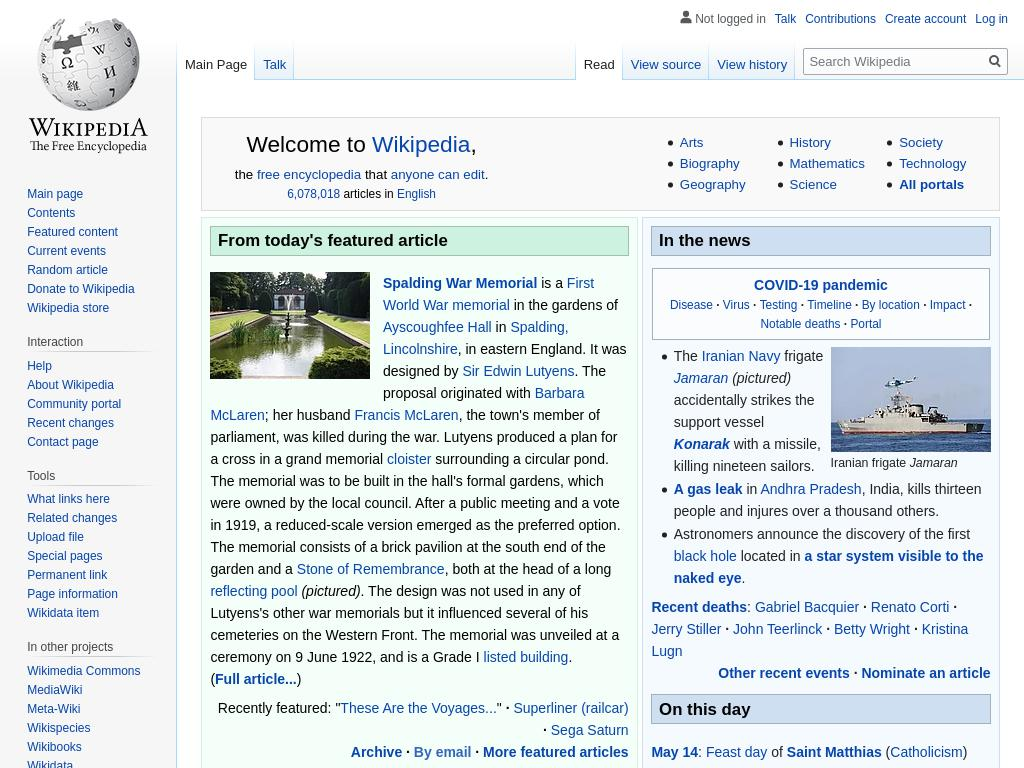Open More featured articles link
Screen dimensions: 1024x768
coord(556,752)
